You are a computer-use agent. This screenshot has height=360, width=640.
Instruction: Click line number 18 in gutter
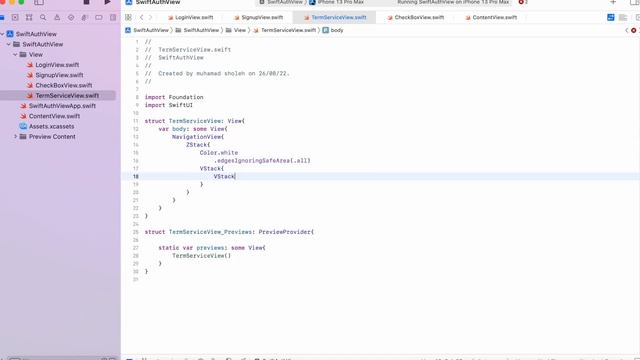point(136,176)
